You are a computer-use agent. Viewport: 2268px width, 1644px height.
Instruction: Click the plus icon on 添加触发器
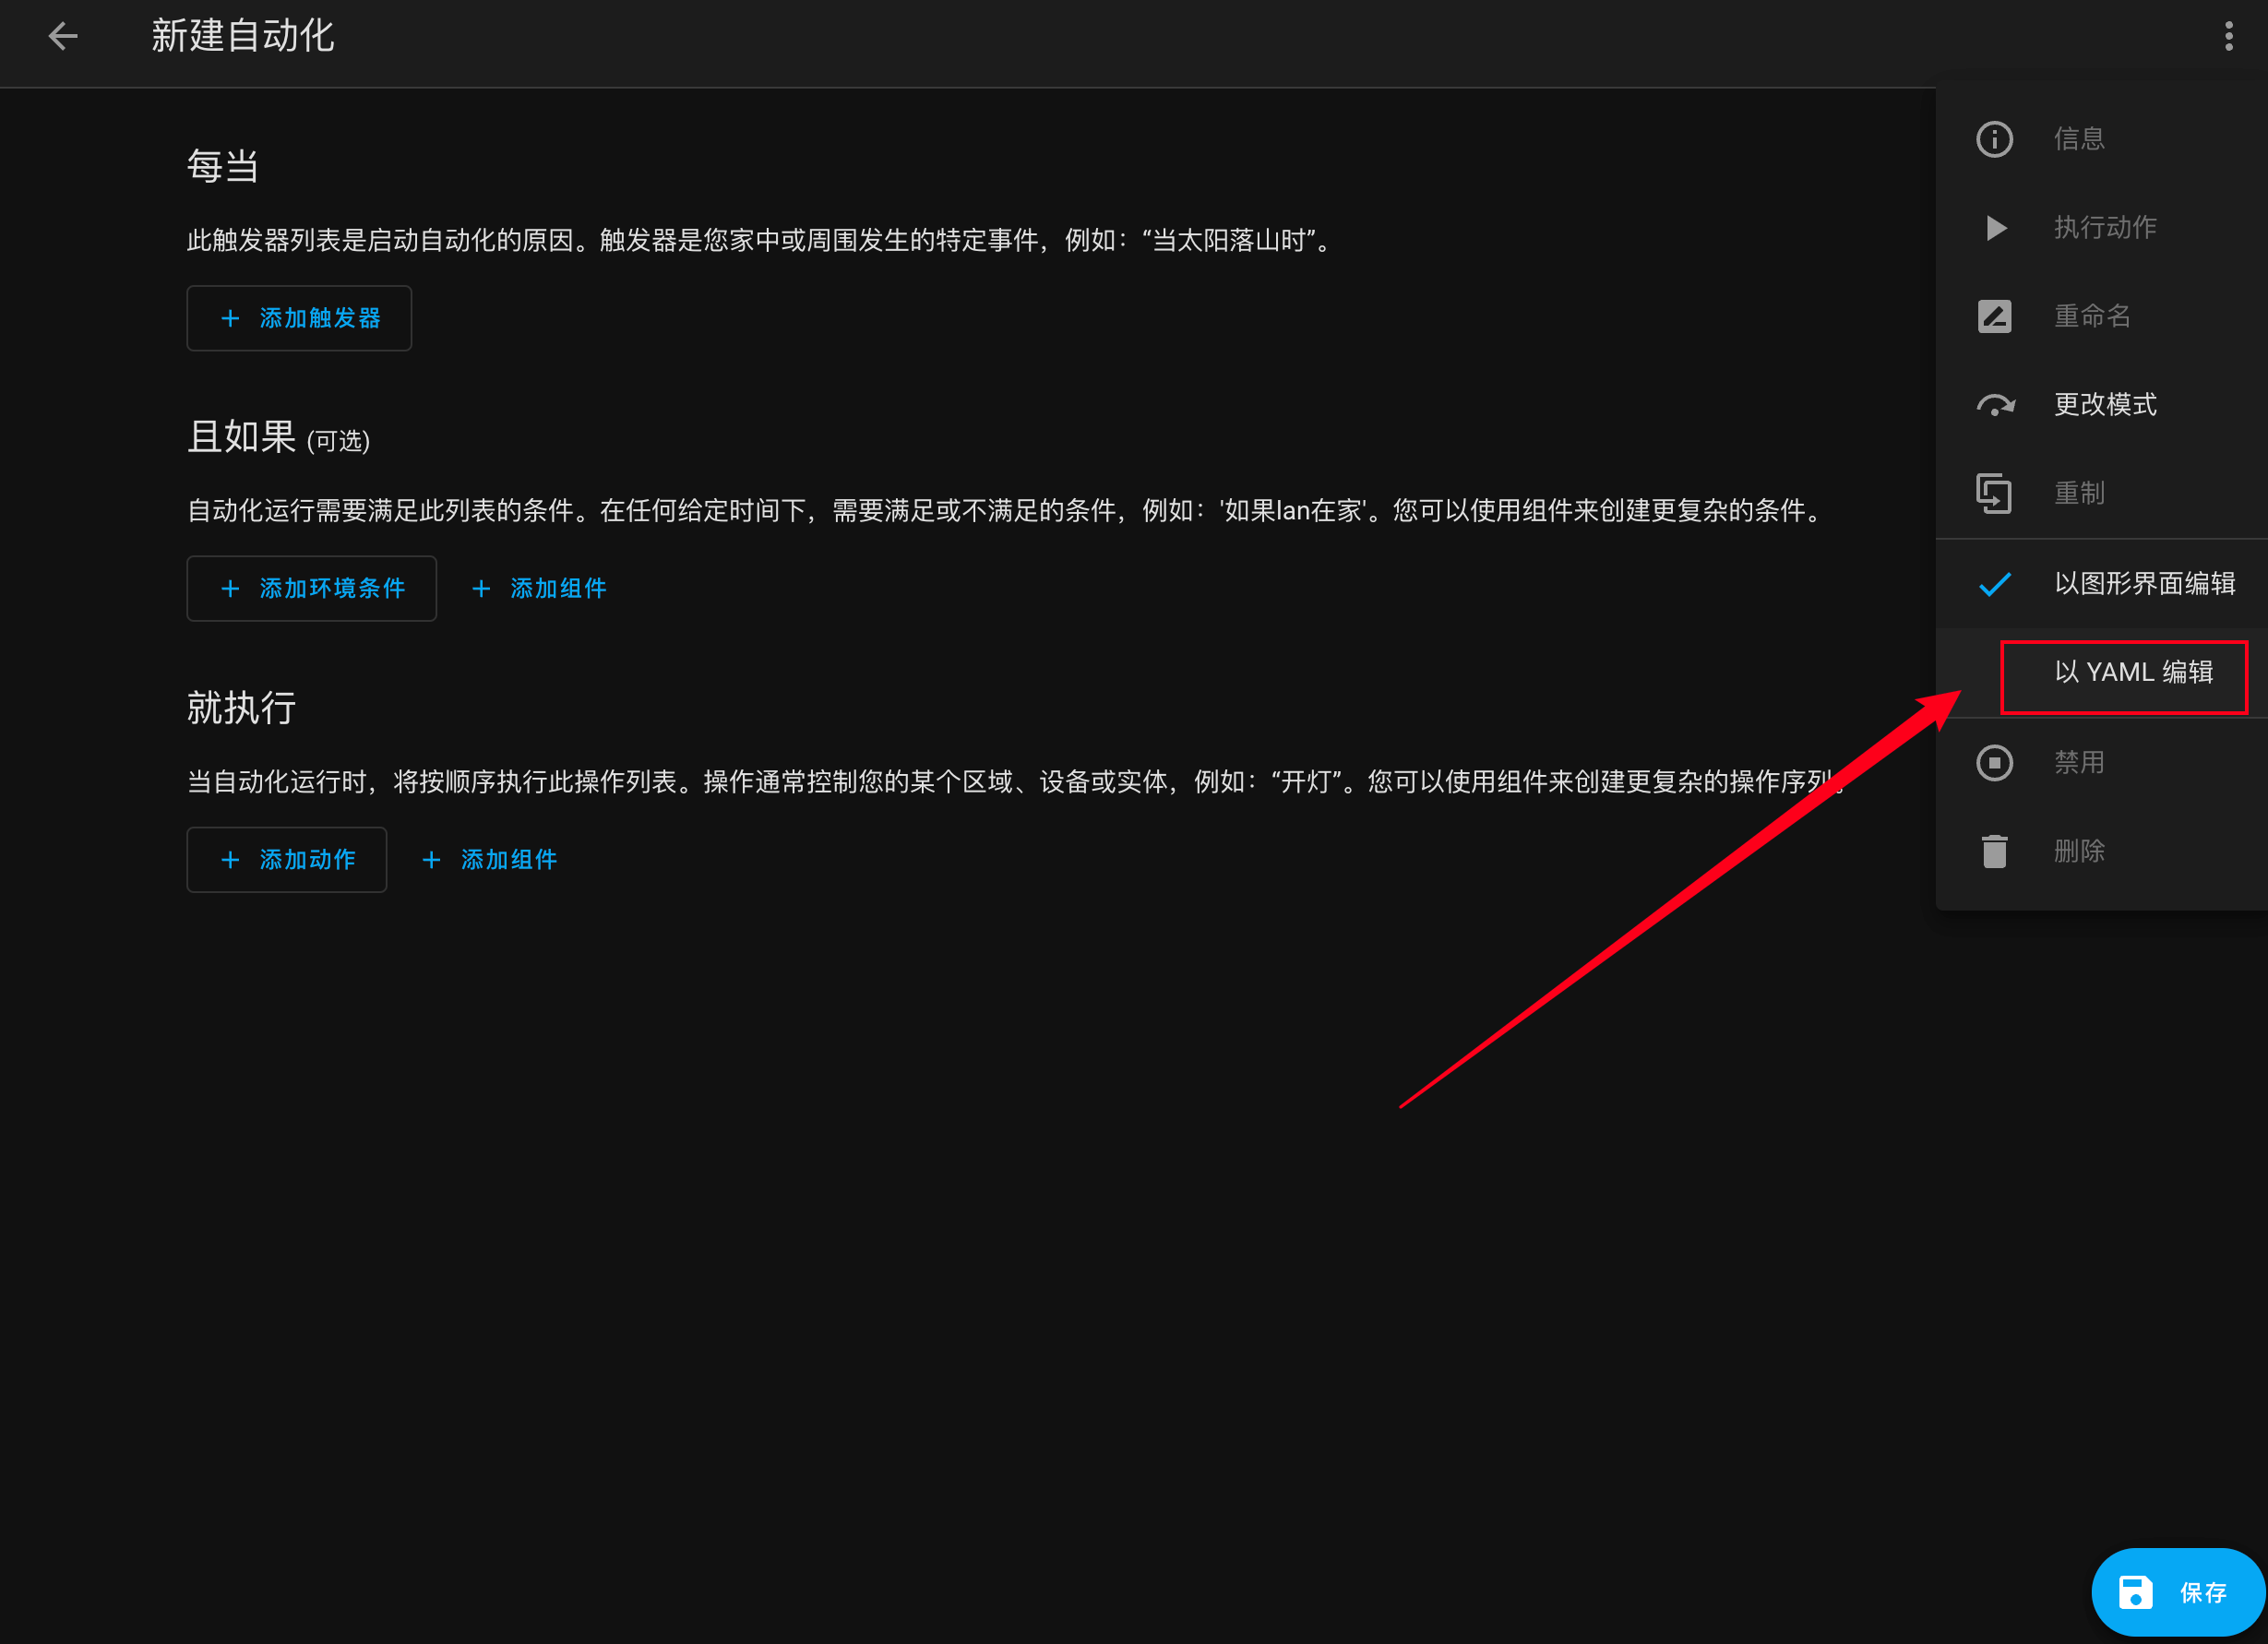point(230,318)
